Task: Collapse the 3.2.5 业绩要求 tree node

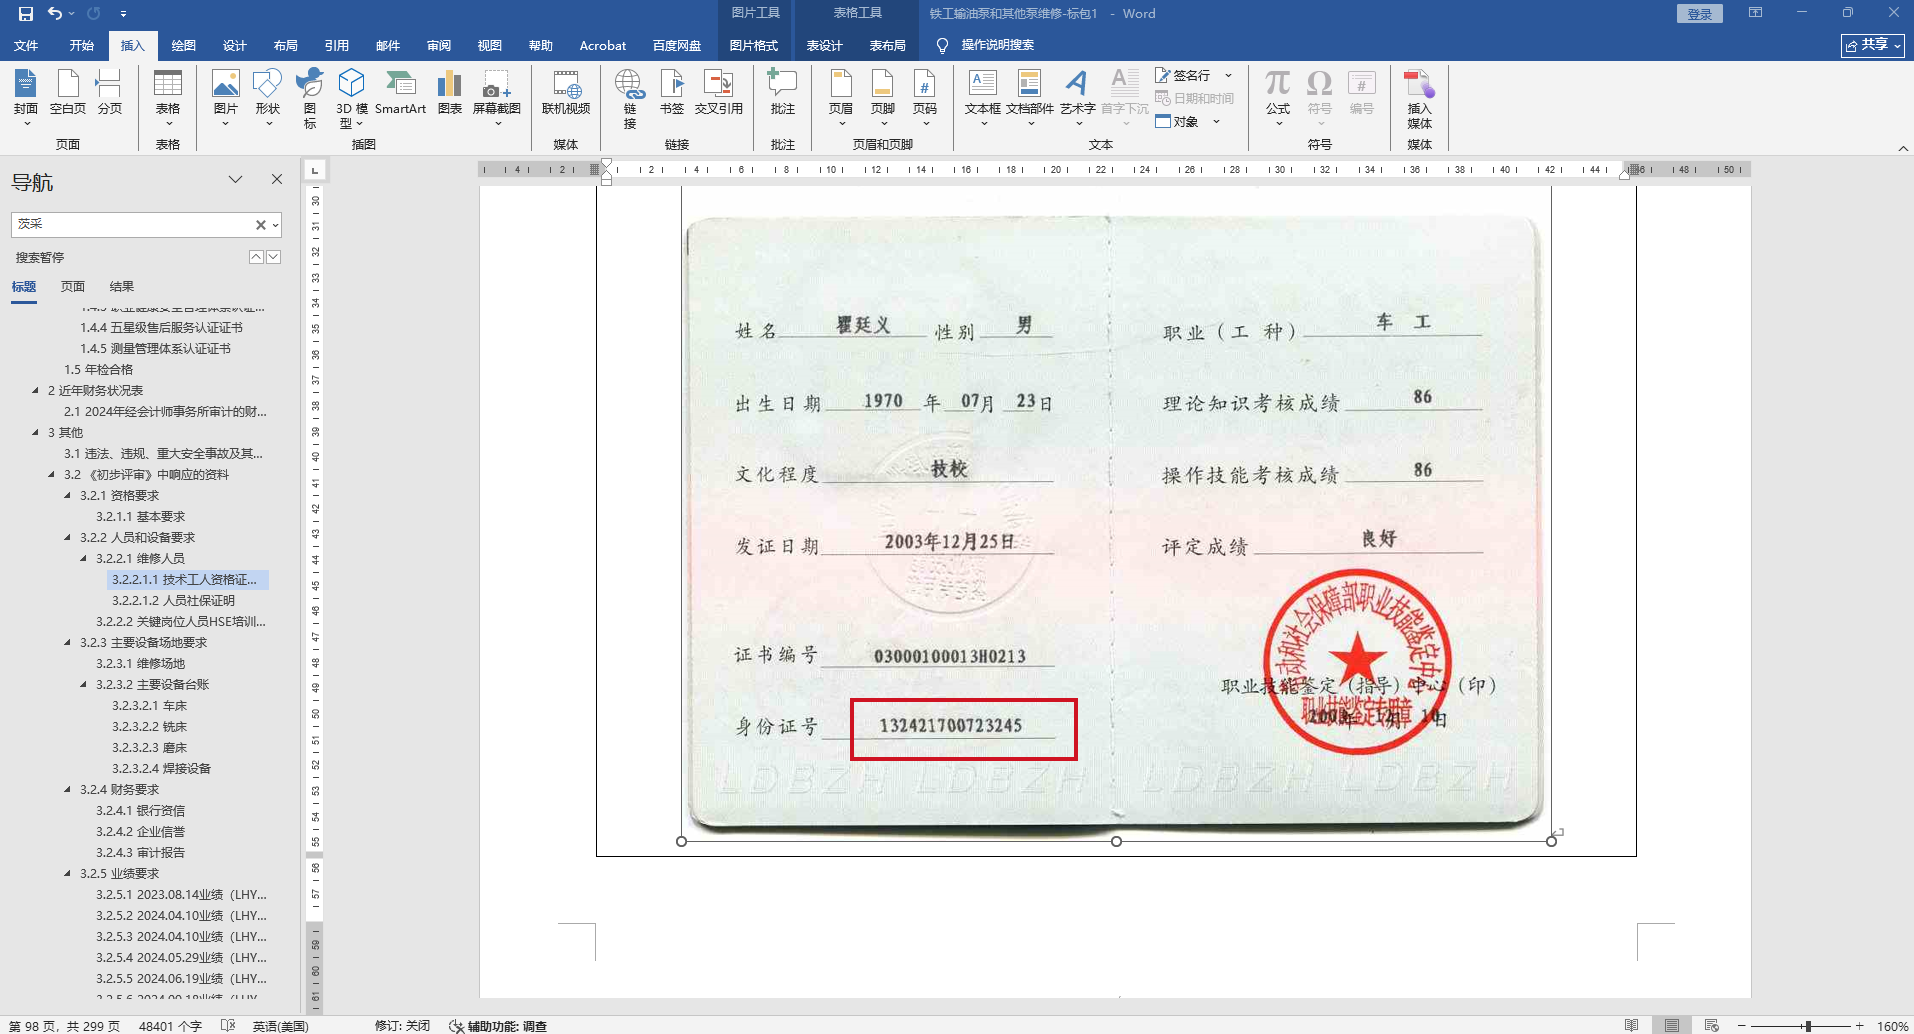Action: (x=67, y=873)
